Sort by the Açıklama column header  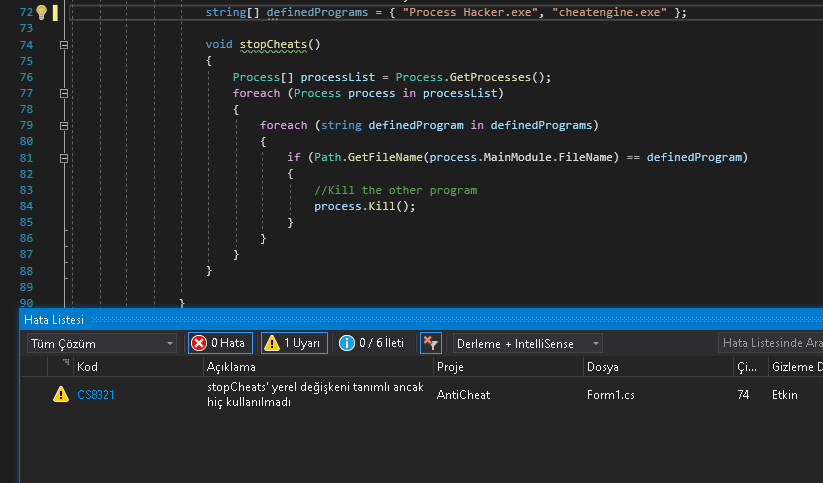coord(318,366)
